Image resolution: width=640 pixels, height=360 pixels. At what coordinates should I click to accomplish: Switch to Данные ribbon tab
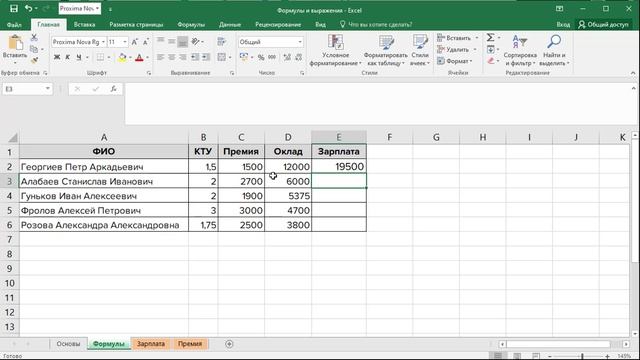click(230, 24)
